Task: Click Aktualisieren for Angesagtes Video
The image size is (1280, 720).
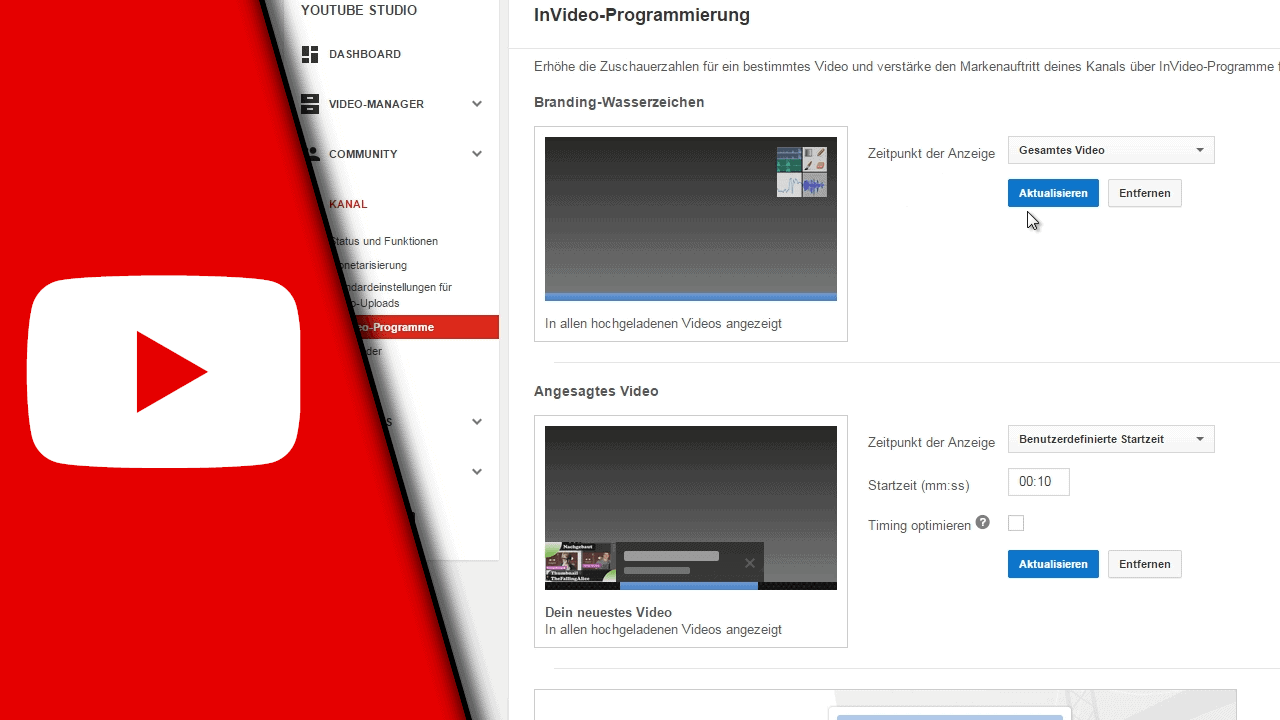Action: [1053, 564]
